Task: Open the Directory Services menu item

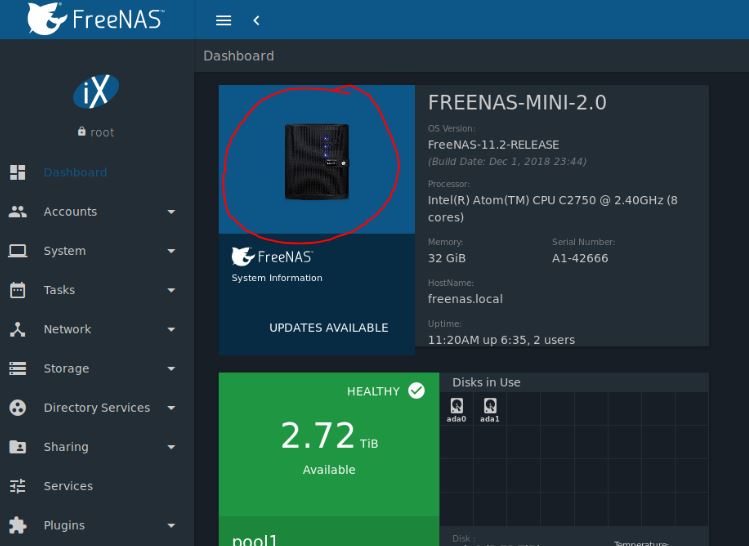Action: [x=97, y=407]
